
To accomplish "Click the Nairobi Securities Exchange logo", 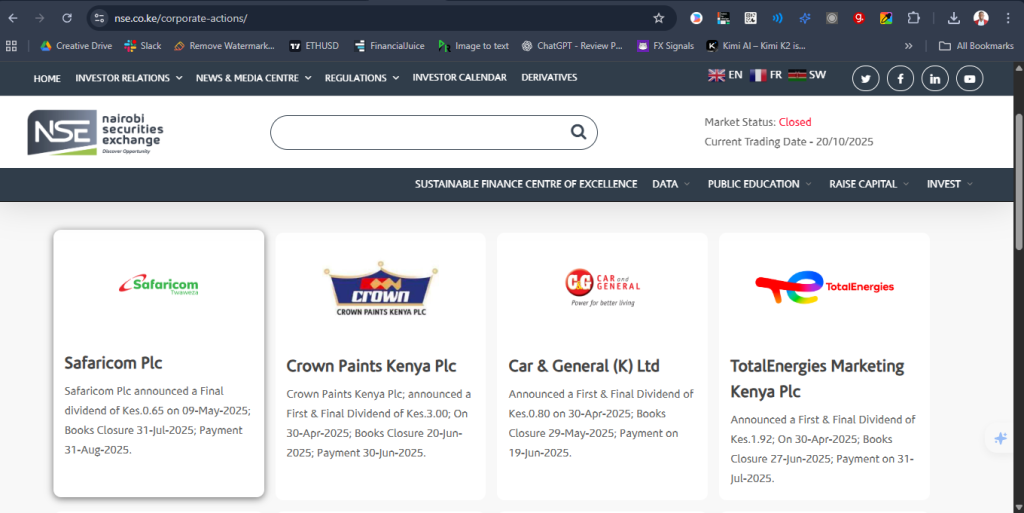I will pos(95,133).
